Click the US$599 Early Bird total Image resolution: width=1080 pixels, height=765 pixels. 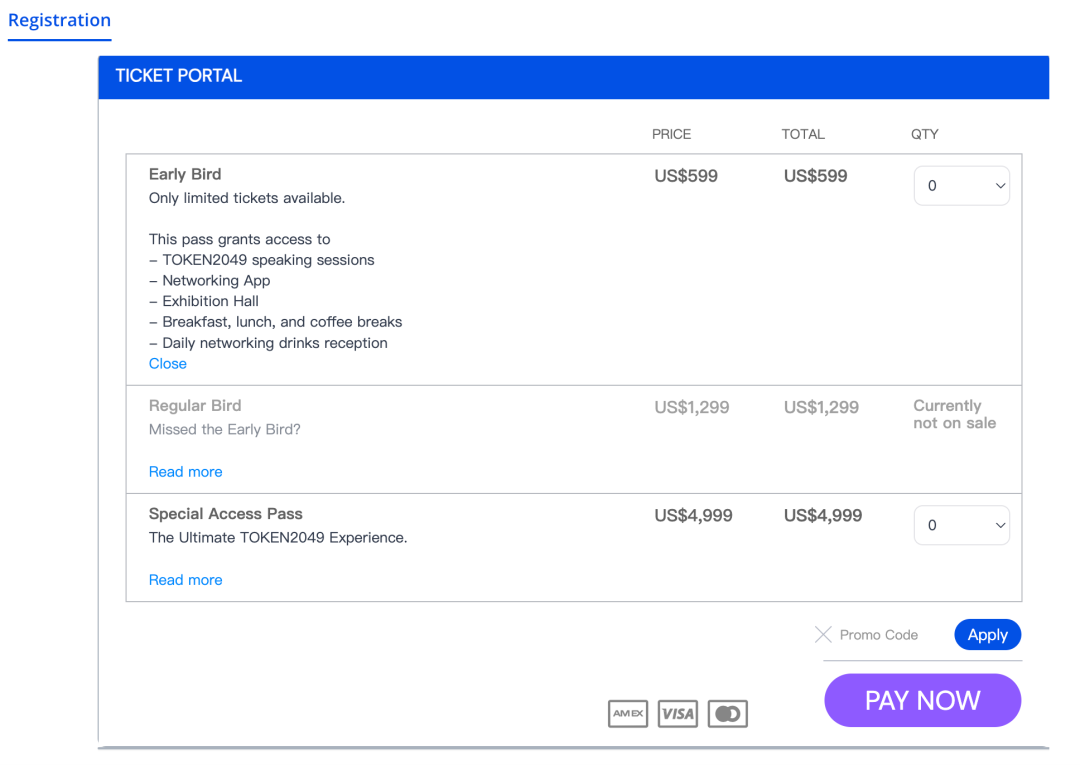tap(816, 176)
